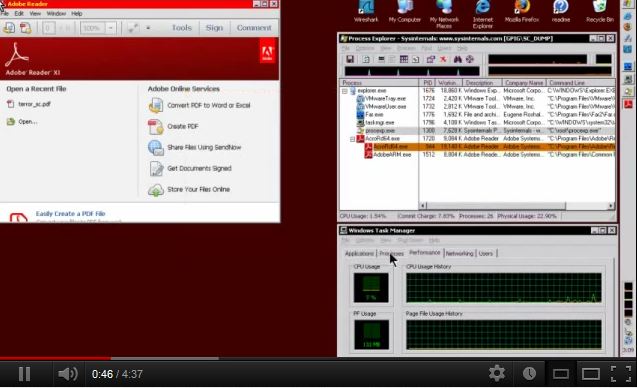
Task: Toggle Adobe Reader read mode arrows icon
Action: 133,28
